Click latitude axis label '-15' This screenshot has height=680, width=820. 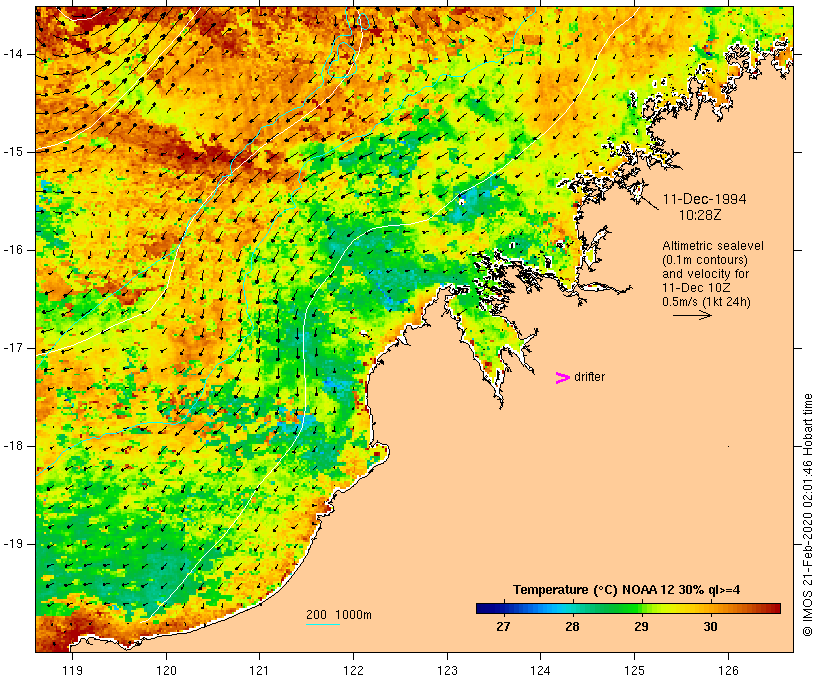tap(13, 152)
